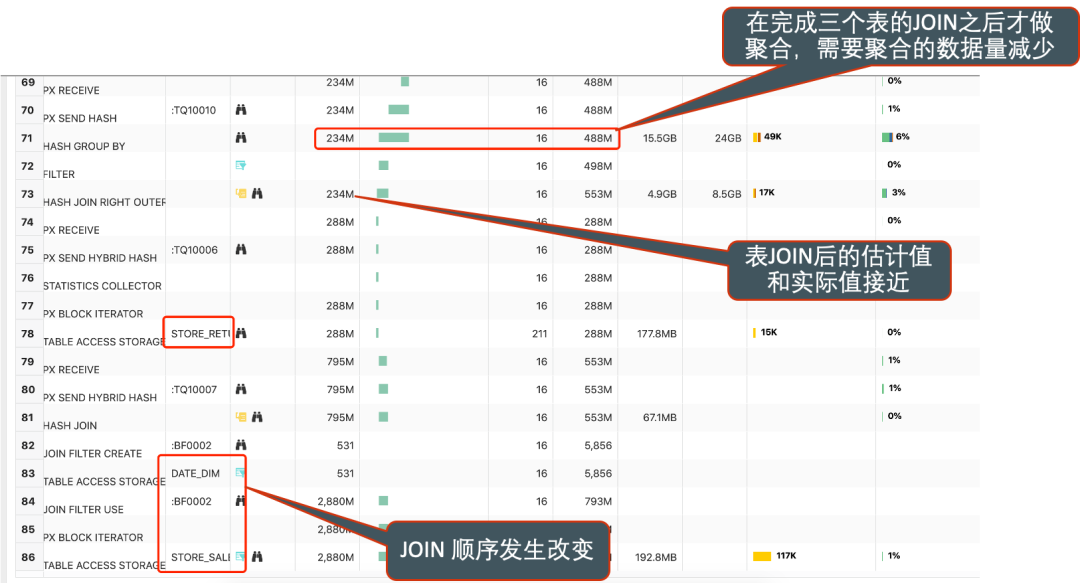Click the :TQ10010 object name
Screen dimensions: 1080x583
tap(194, 110)
